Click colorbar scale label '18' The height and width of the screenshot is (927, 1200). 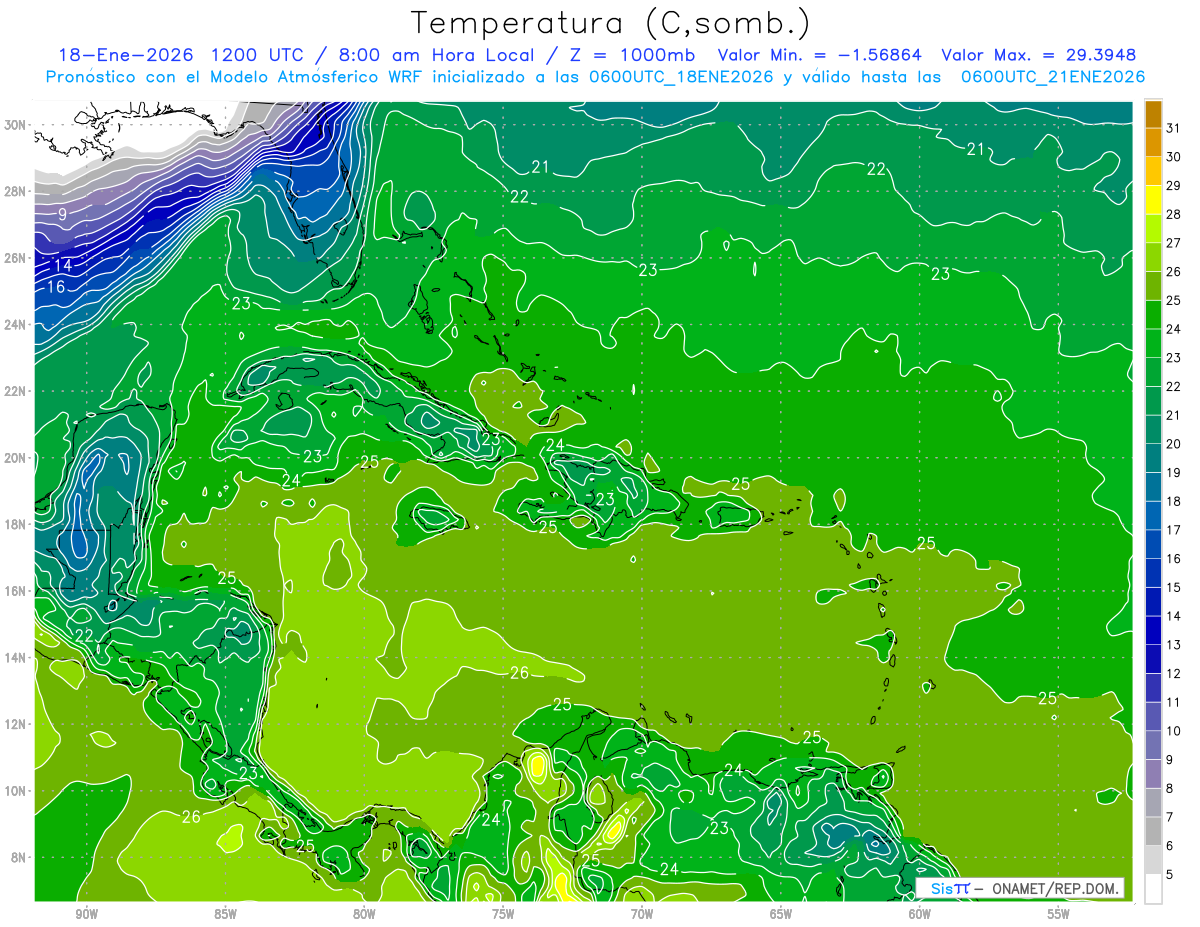tap(1173, 501)
